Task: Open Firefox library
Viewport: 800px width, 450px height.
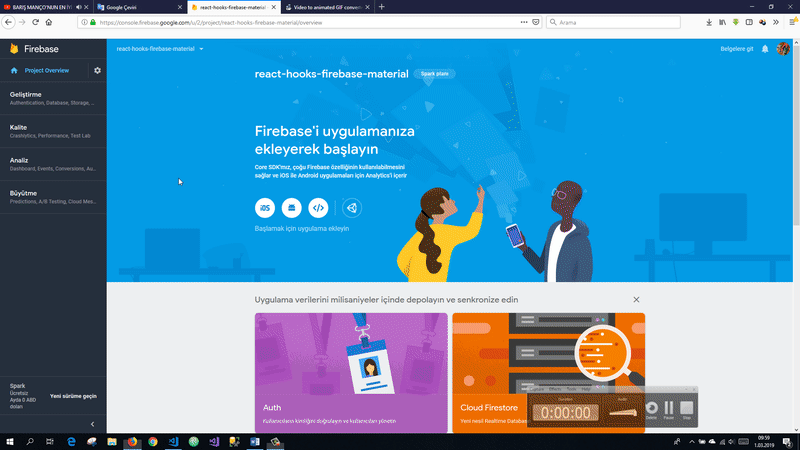Action: point(722,22)
